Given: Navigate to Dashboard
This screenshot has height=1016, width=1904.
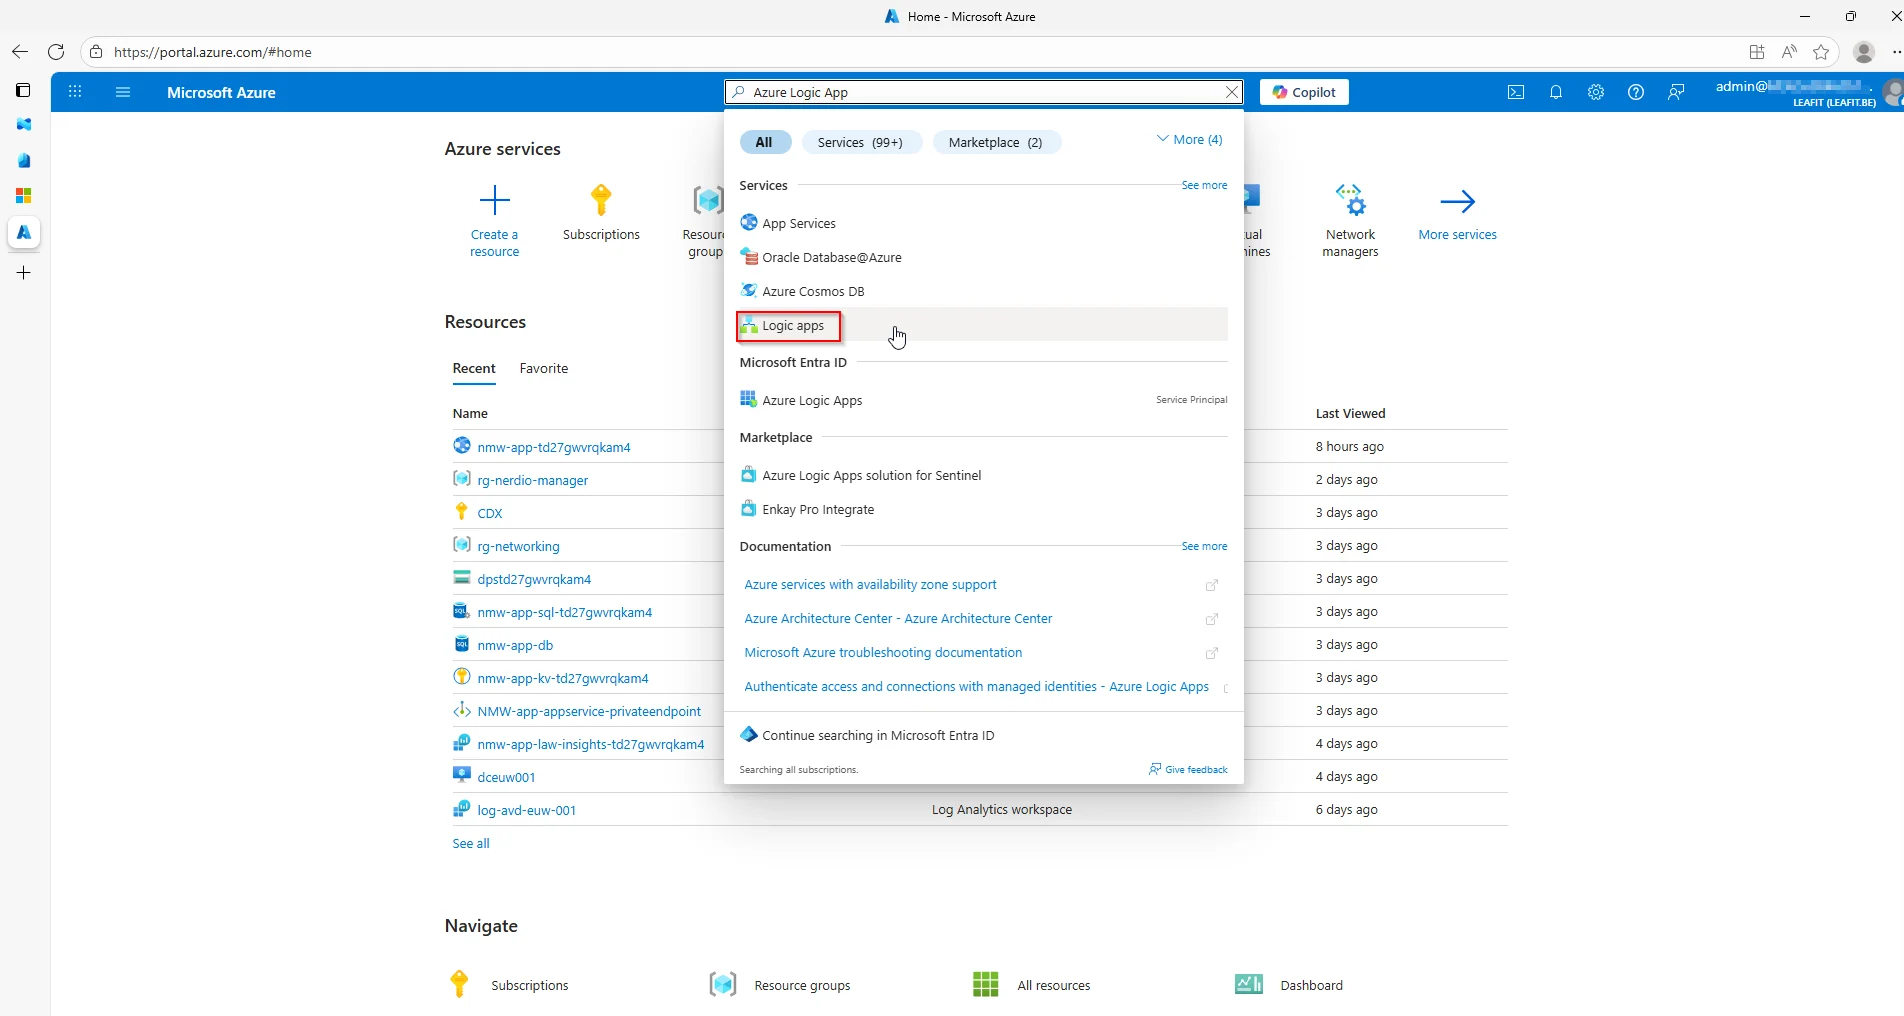Looking at the screenshot, I should (x=1289, y=985).
